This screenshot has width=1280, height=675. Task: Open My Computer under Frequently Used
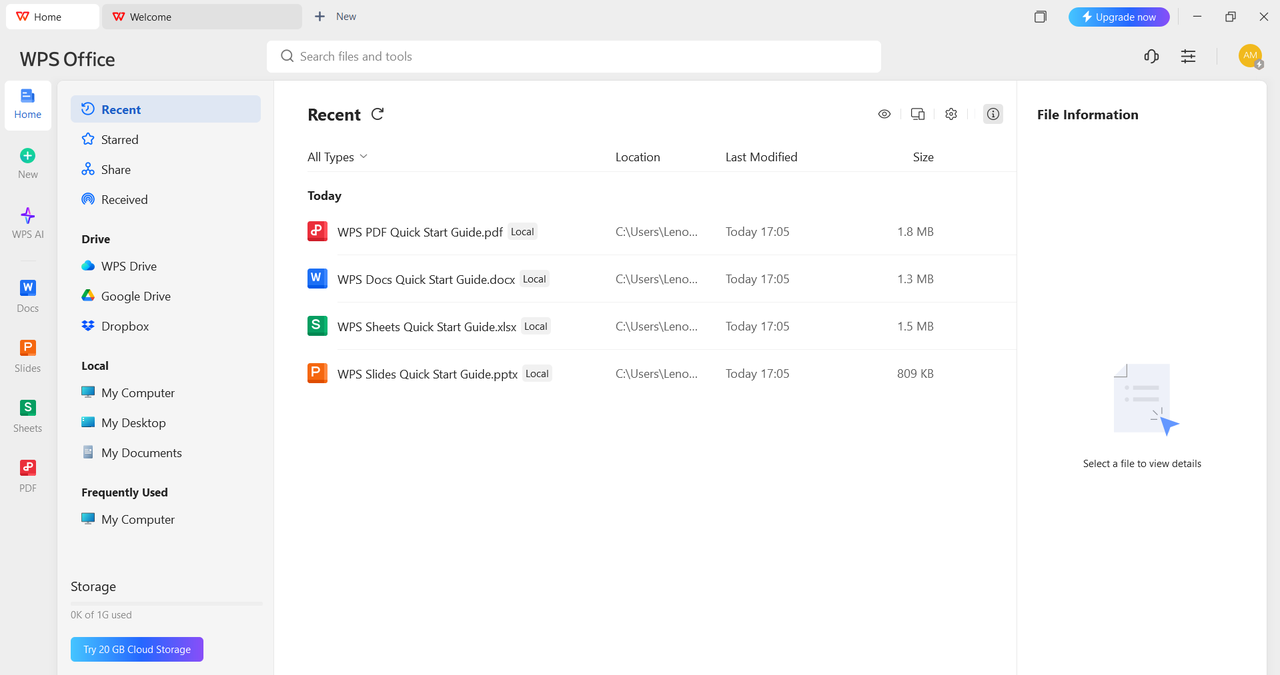tap(165, 519)
